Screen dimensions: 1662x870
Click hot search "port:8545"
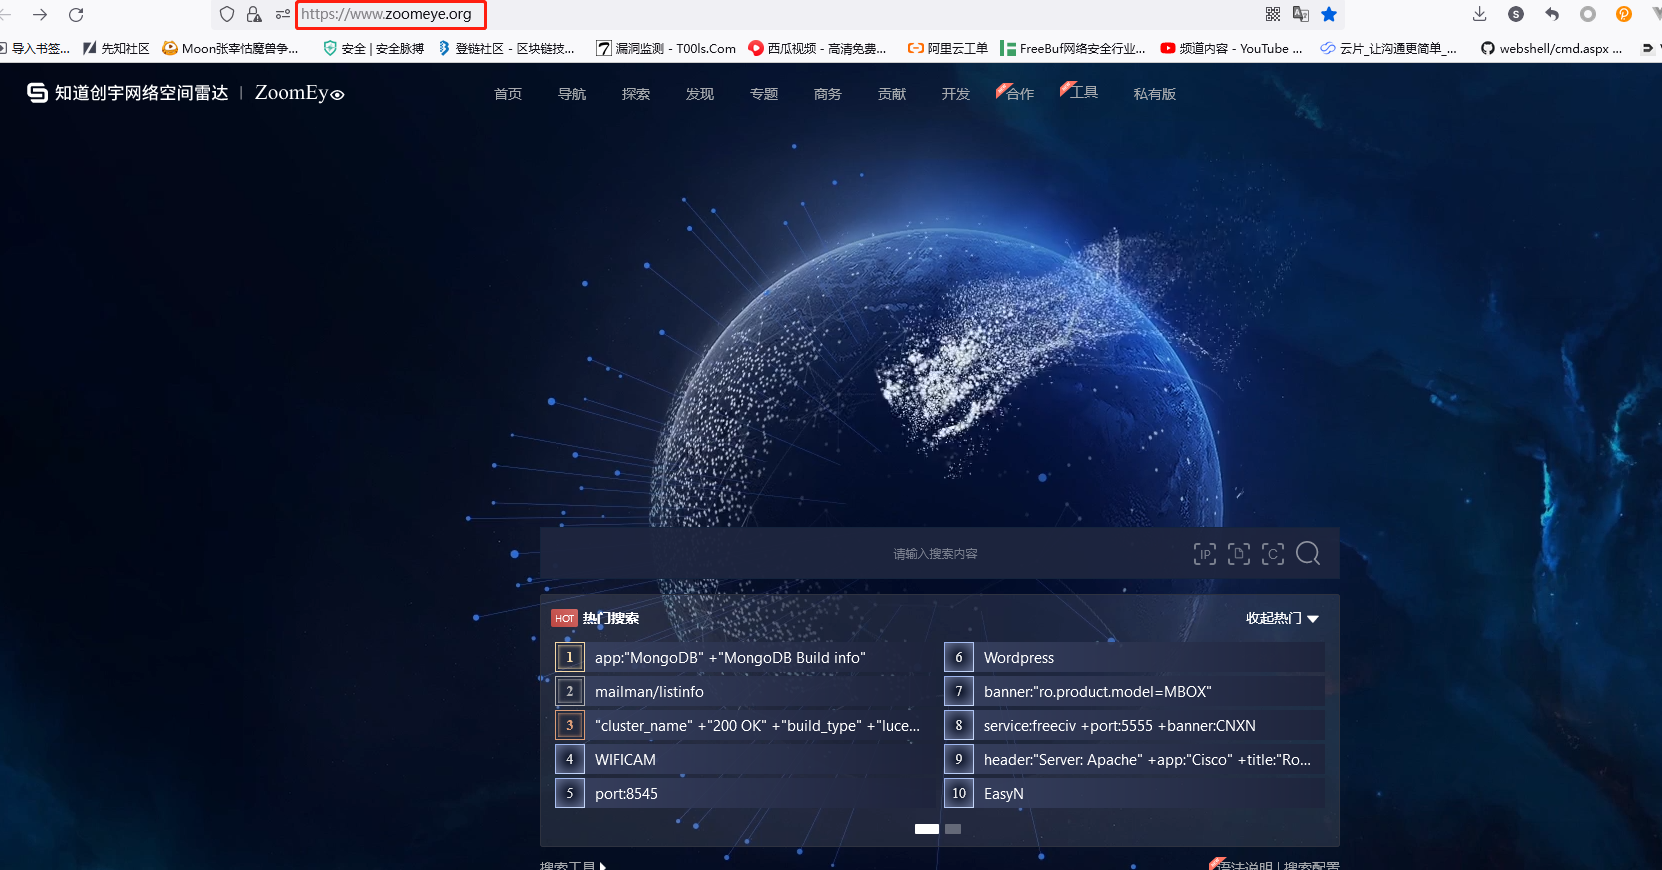(x=626, y=794)
